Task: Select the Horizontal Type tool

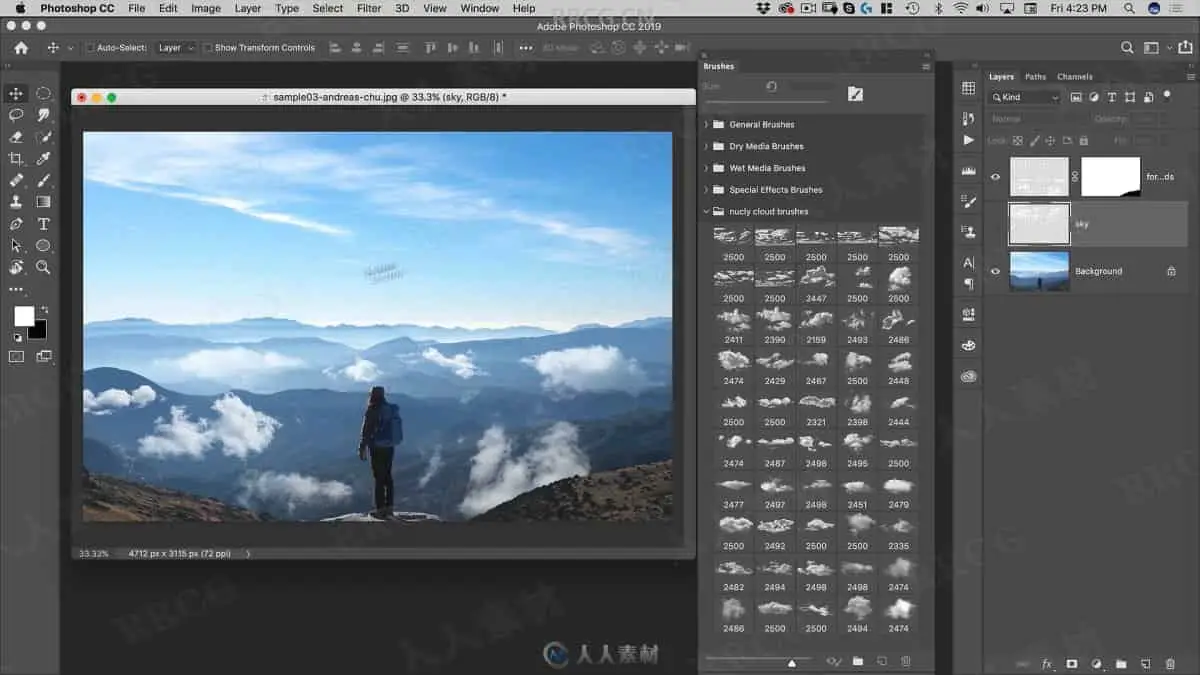Action: 44,224
